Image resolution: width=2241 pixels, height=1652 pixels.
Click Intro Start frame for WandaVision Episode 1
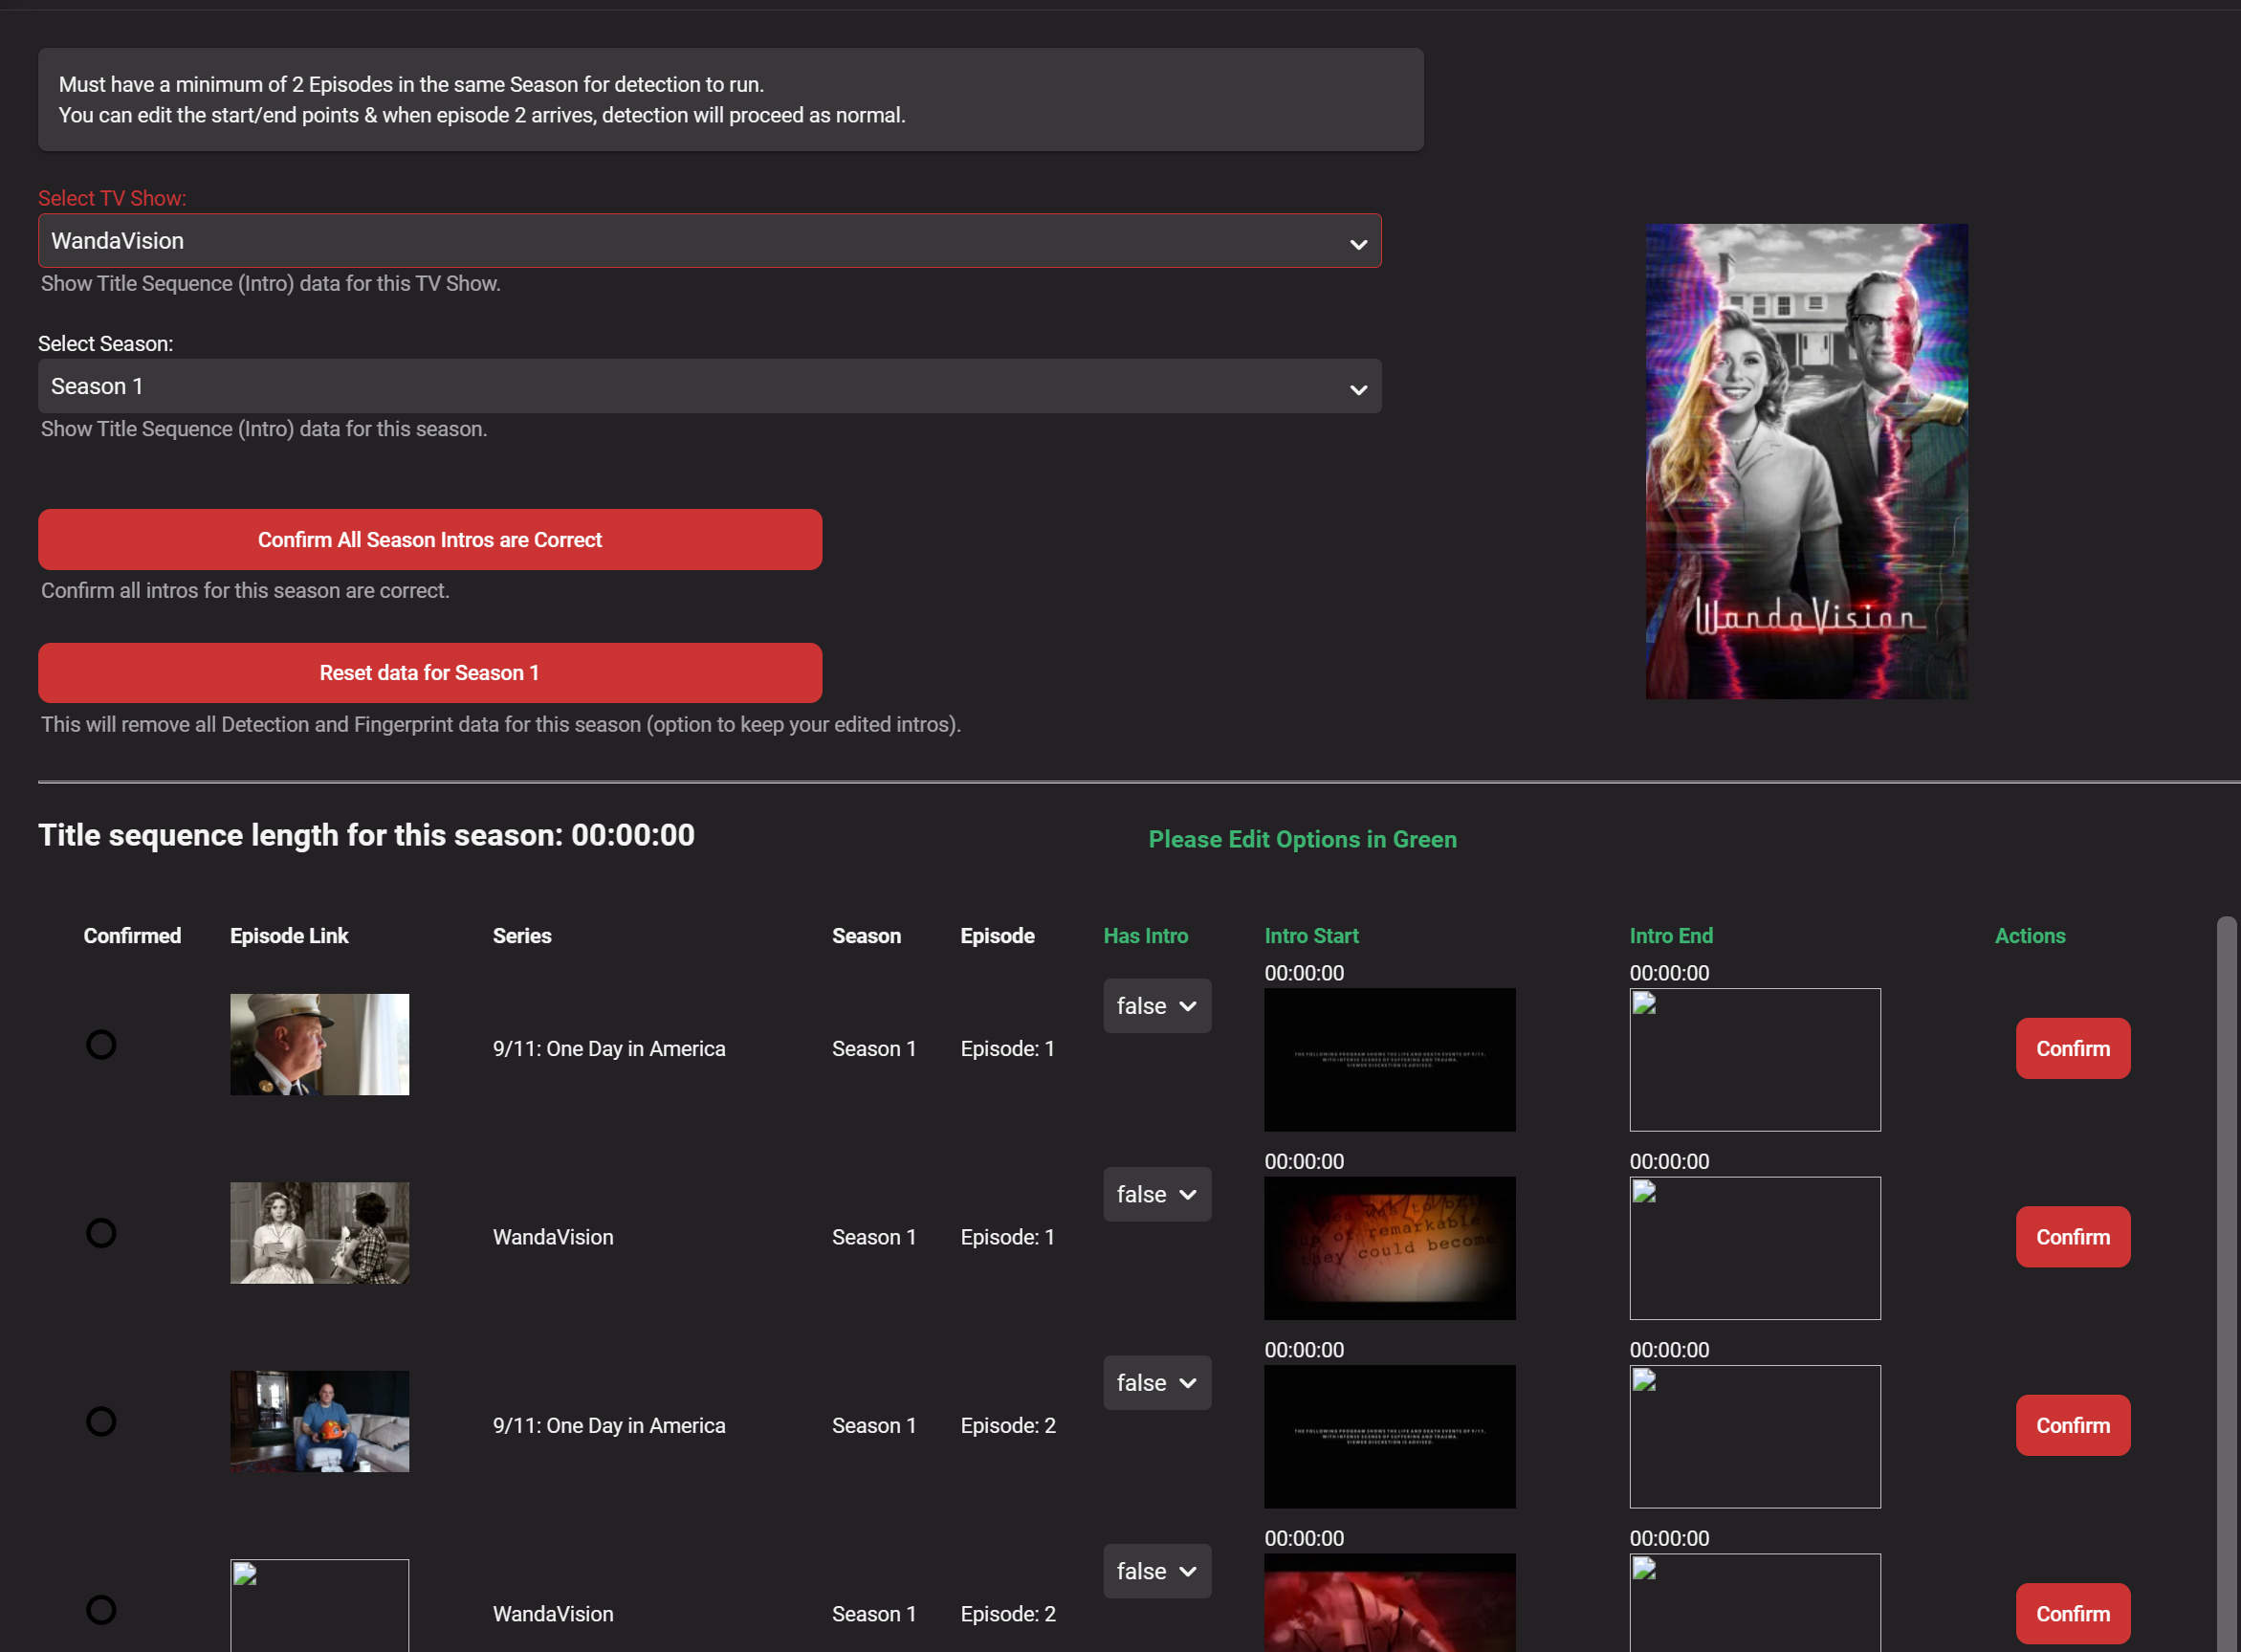pyautogui.click(x=1390, y=1248)
